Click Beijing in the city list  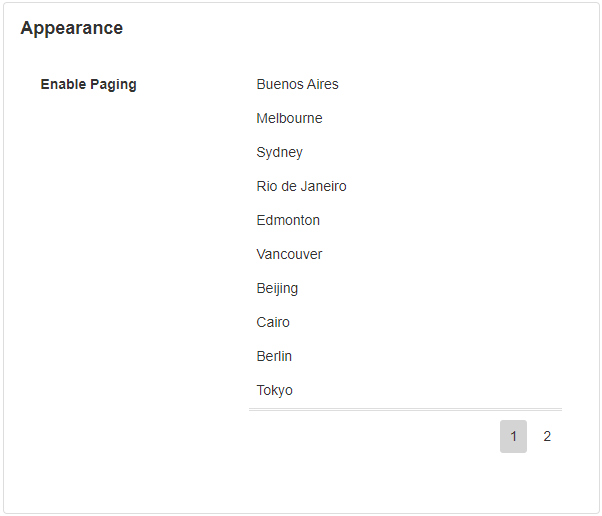(x=277, y=289)
